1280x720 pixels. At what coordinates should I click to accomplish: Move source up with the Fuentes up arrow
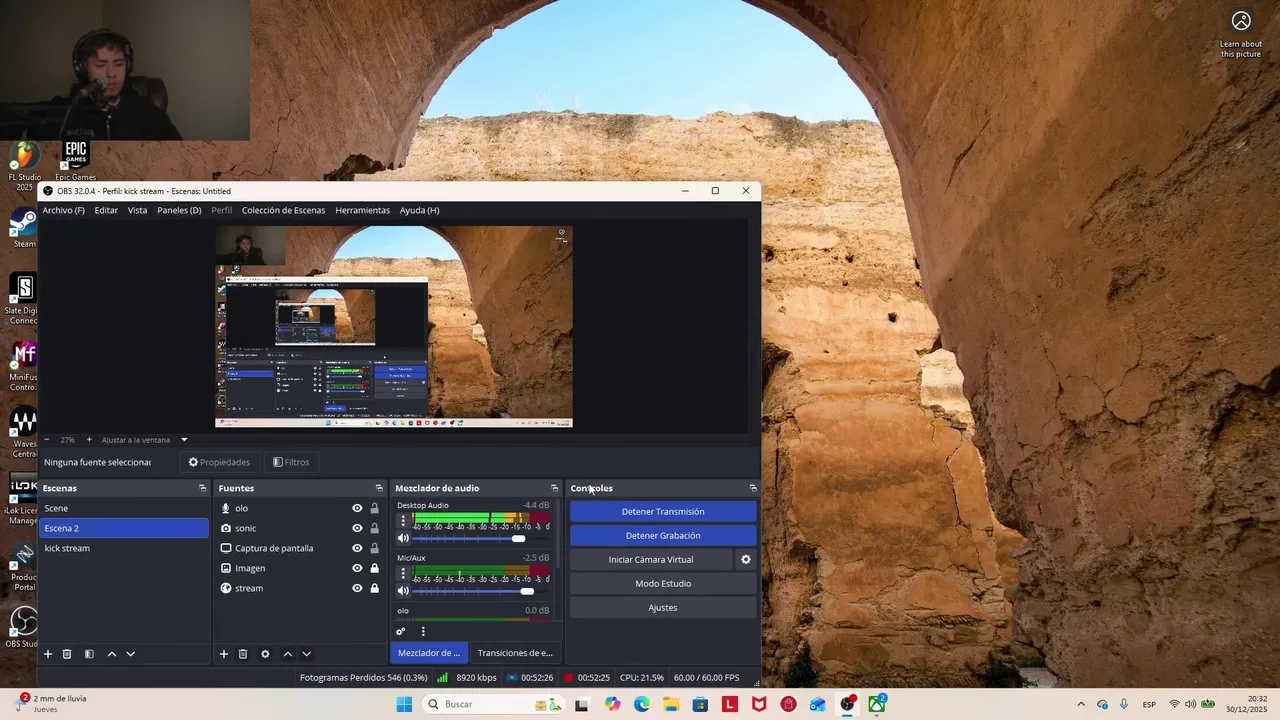coord(287,654)
